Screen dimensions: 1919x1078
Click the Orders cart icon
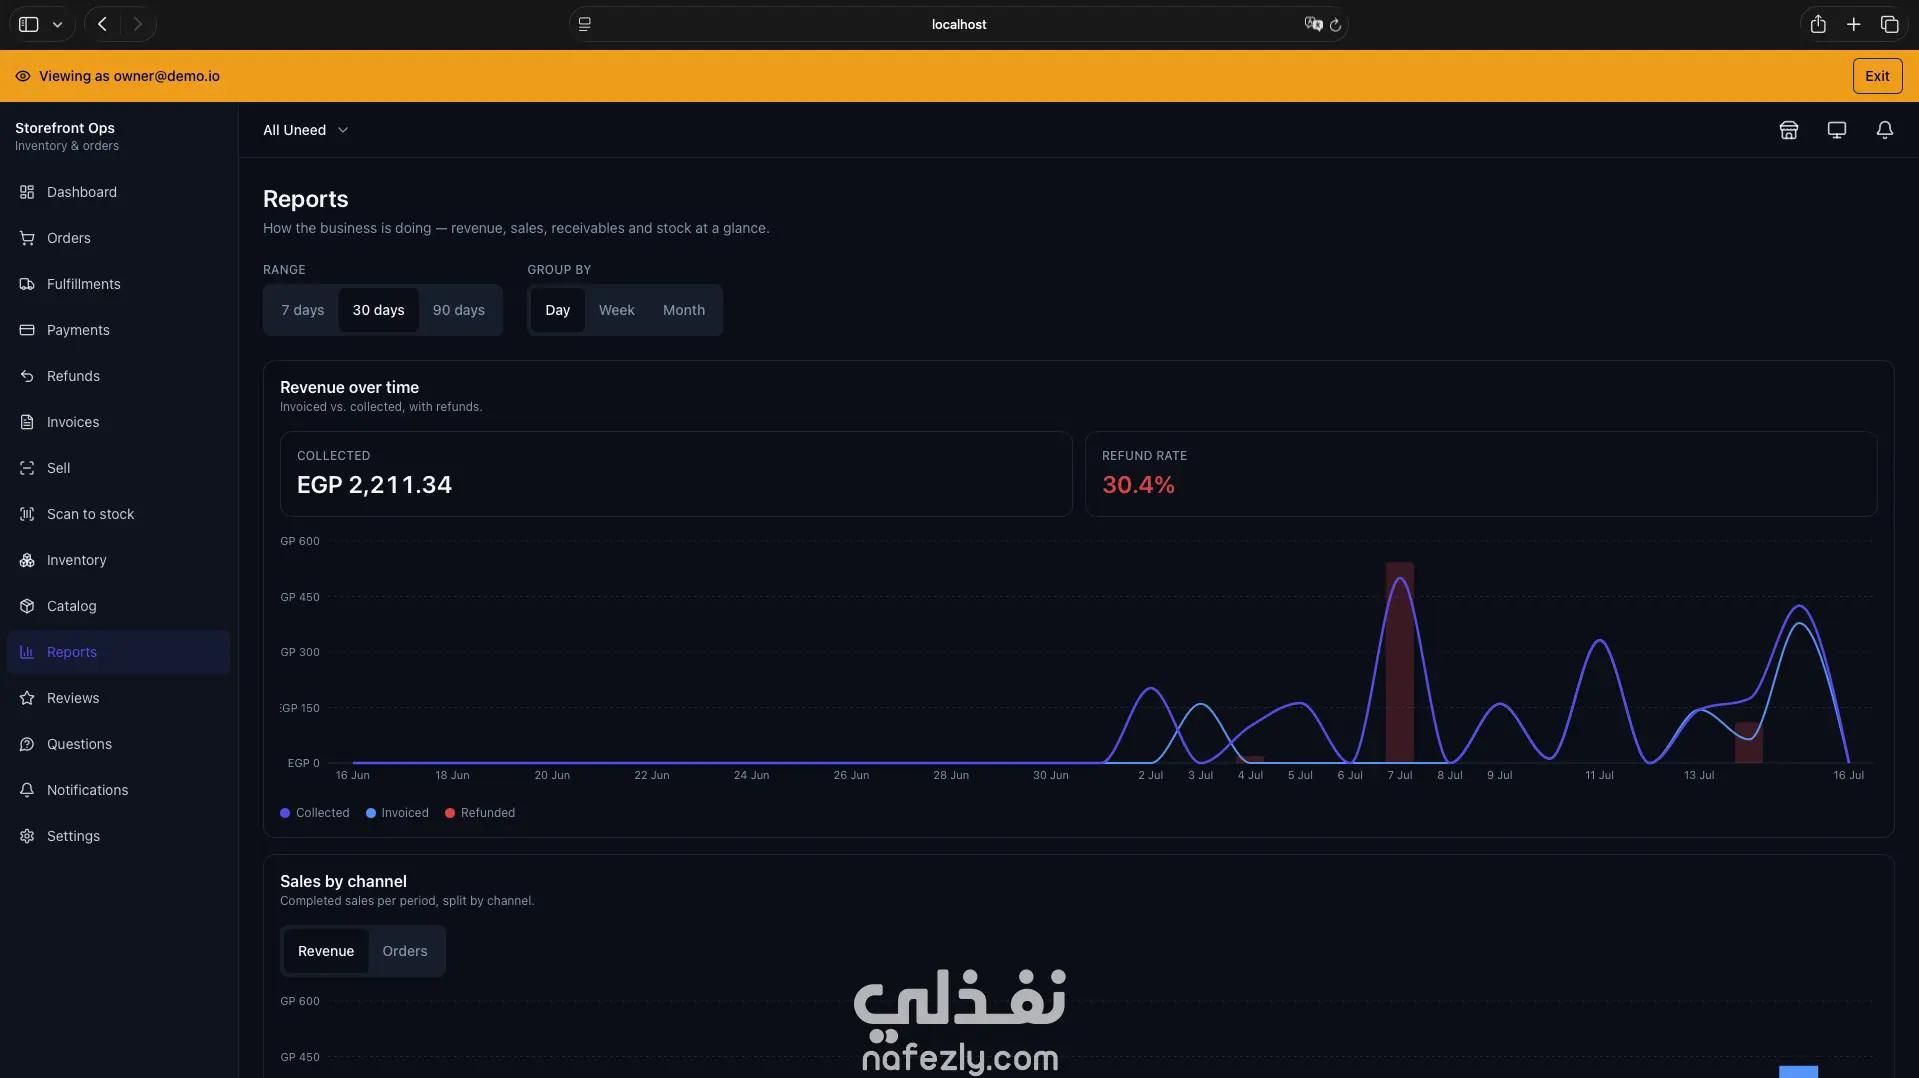27,238
